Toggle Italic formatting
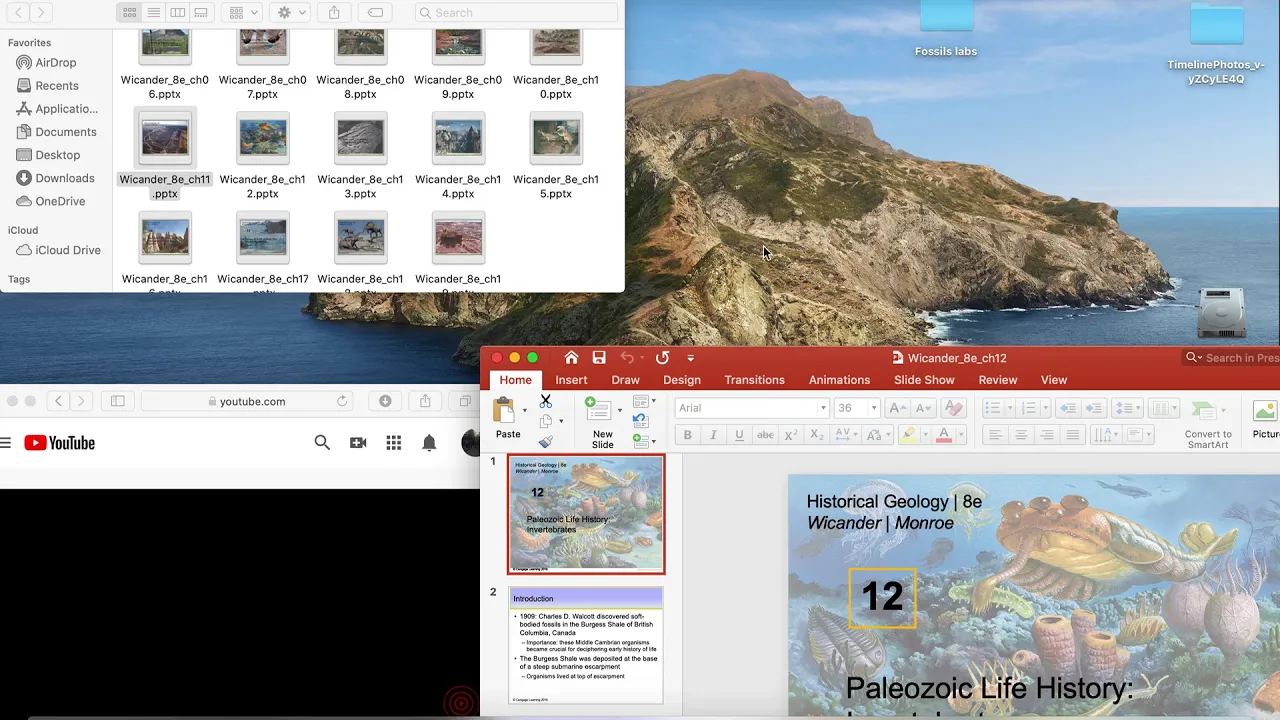This screenshot has width=1280, height=720. point(713,435)
